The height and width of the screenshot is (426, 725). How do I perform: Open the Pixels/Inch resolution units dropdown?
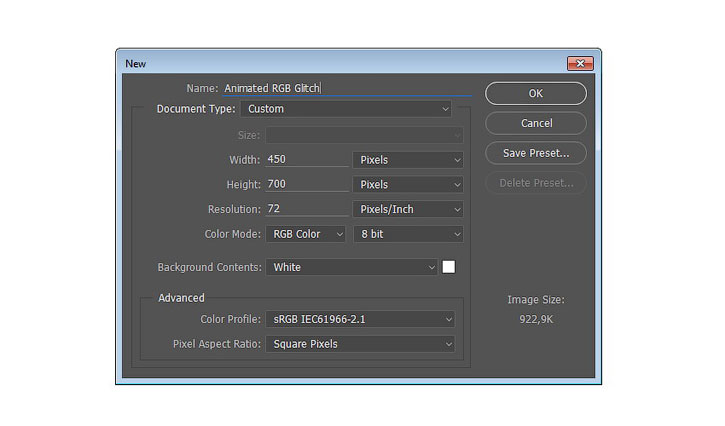(x=408, y=209)
